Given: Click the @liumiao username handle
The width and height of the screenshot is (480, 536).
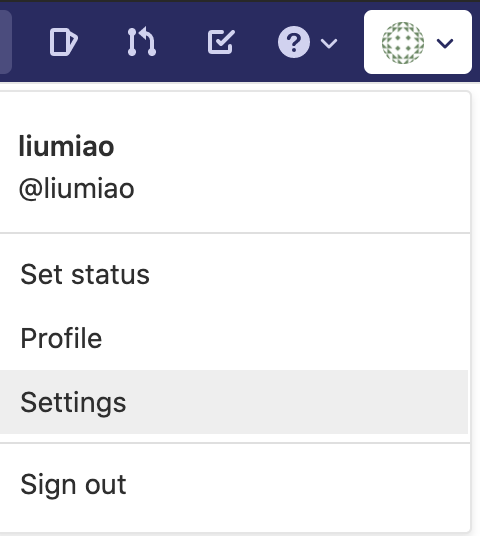Looking at the screenshot, I should tap(77, 188).
